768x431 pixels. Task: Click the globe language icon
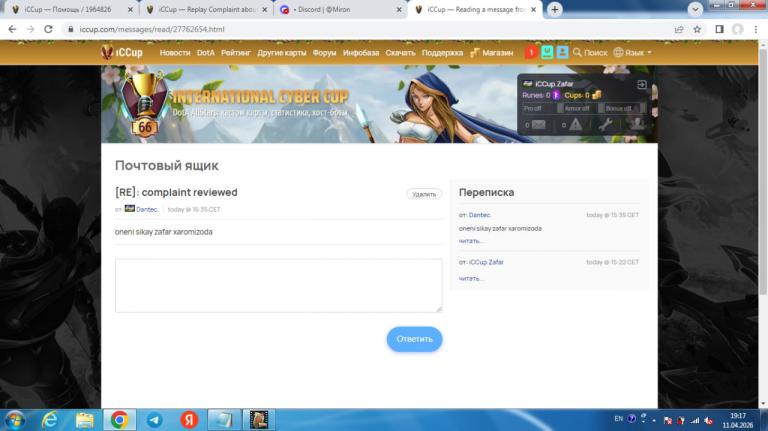coord(619,52)
